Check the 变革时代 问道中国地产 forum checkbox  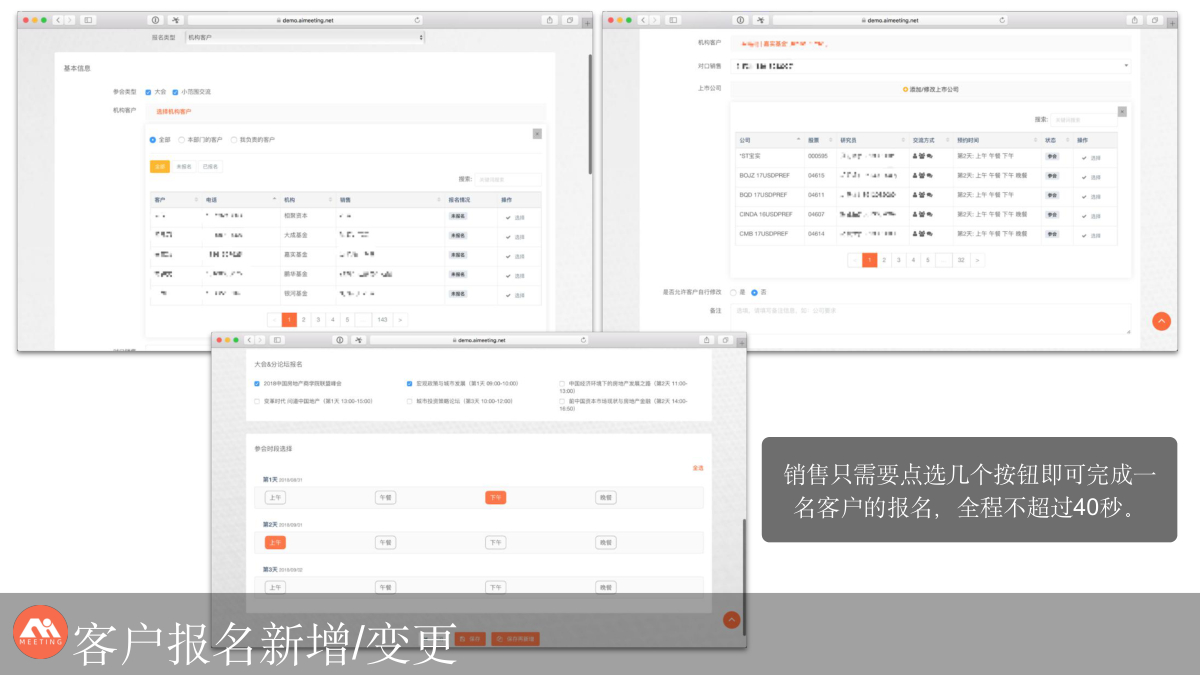257,401
